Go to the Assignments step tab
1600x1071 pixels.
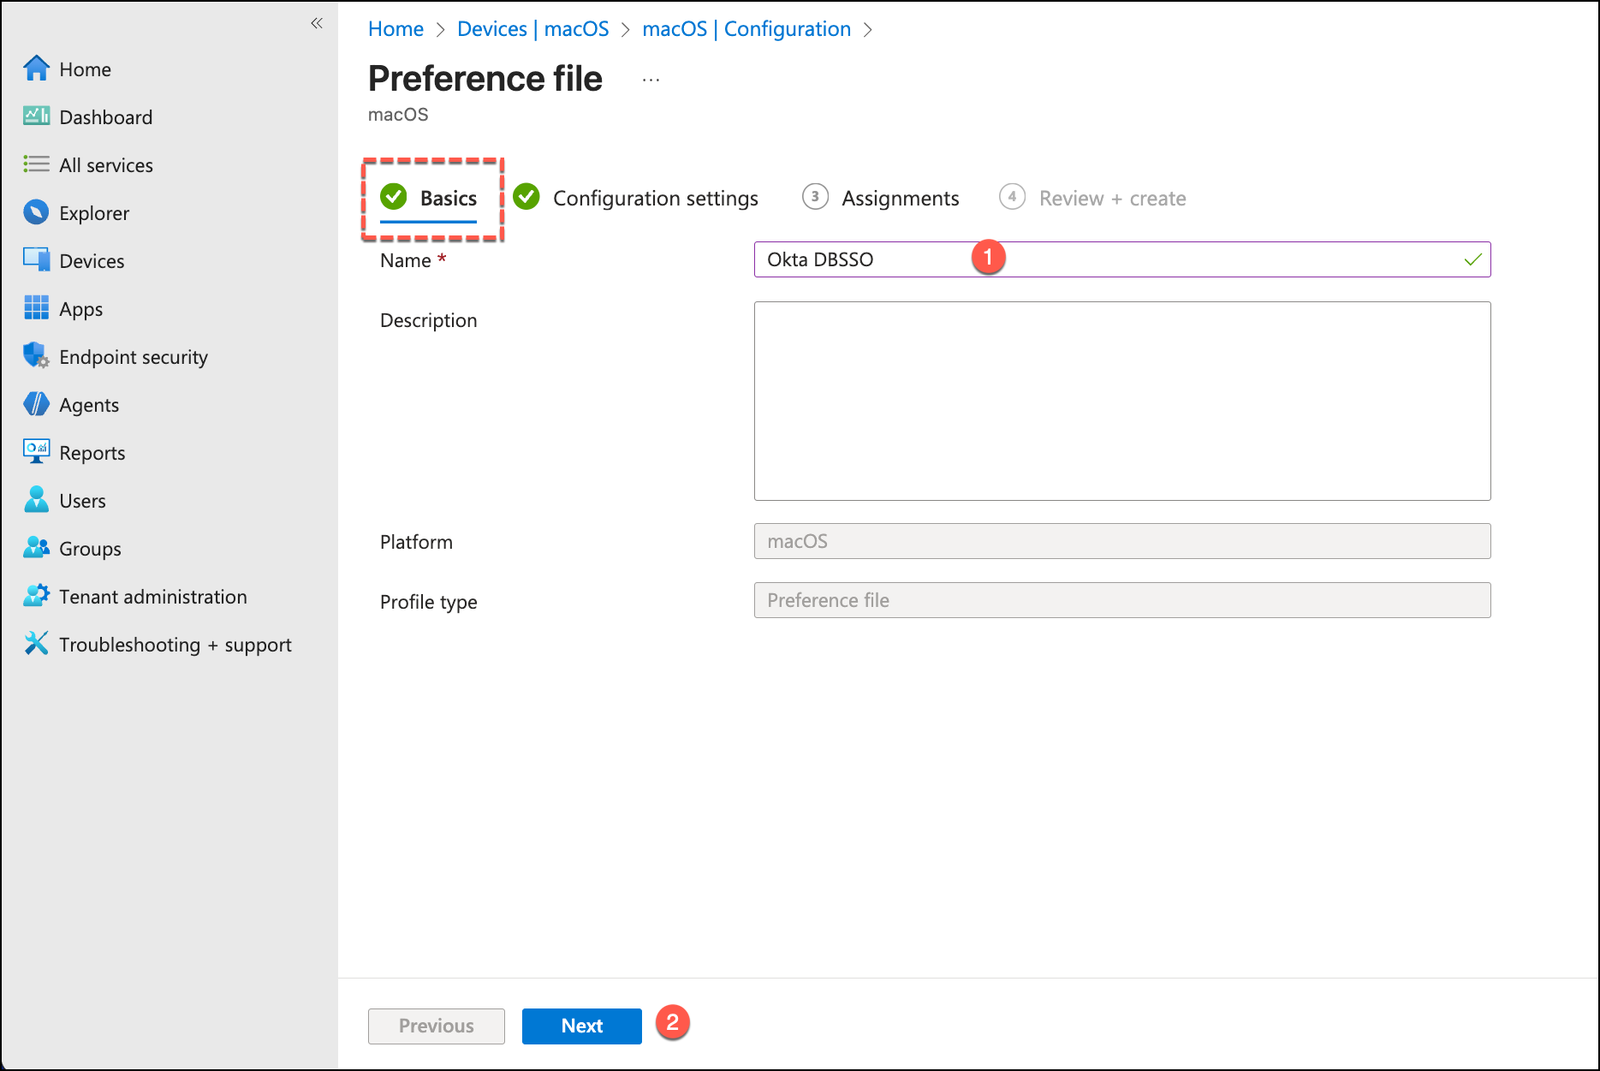[x=899, y=198]
